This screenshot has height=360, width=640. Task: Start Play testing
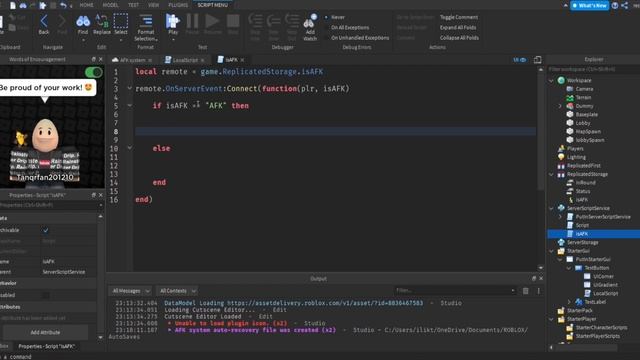[x=173, y=24]
